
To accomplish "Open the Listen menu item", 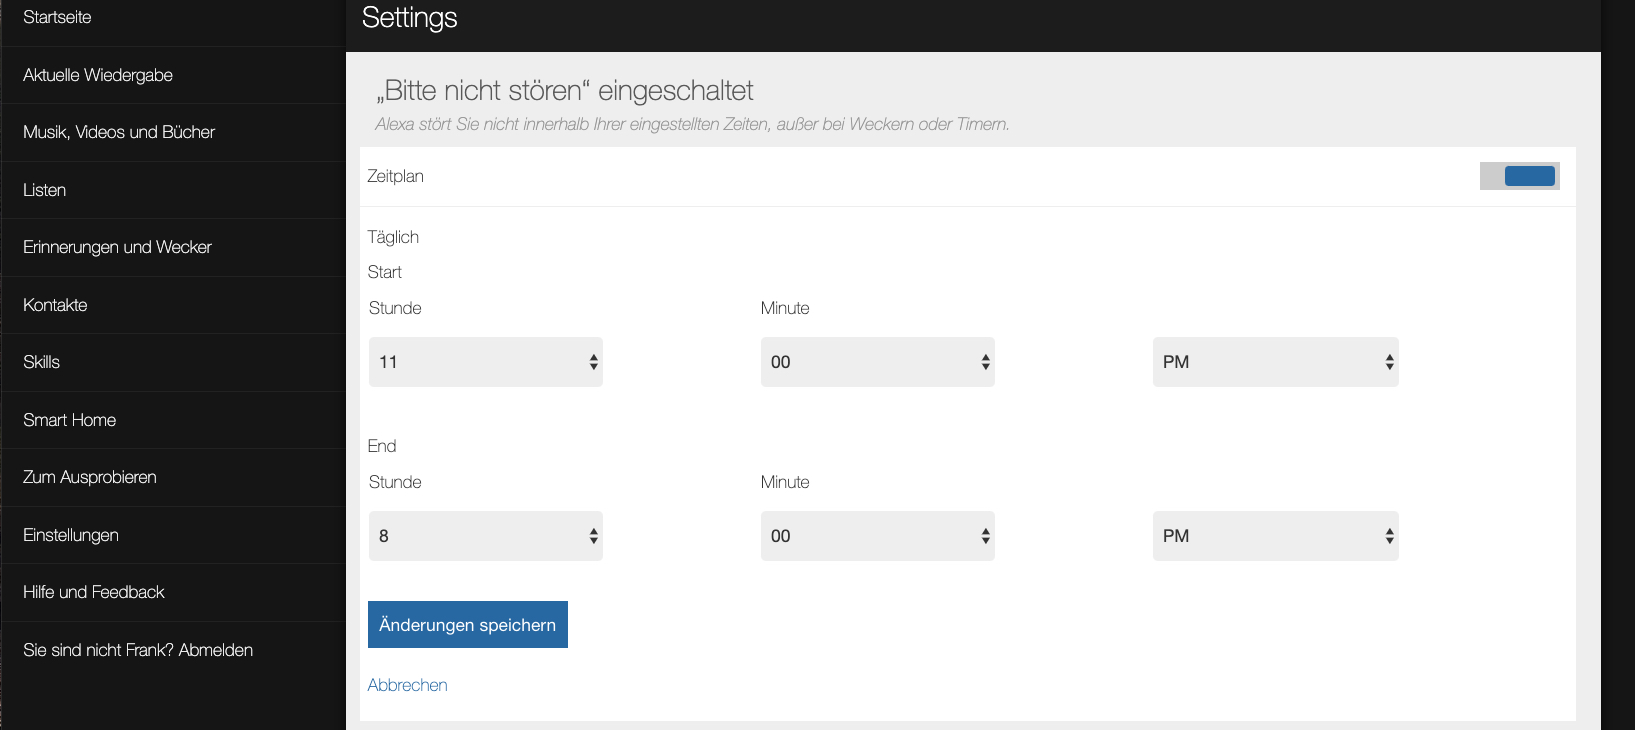I will pos(45,190).
